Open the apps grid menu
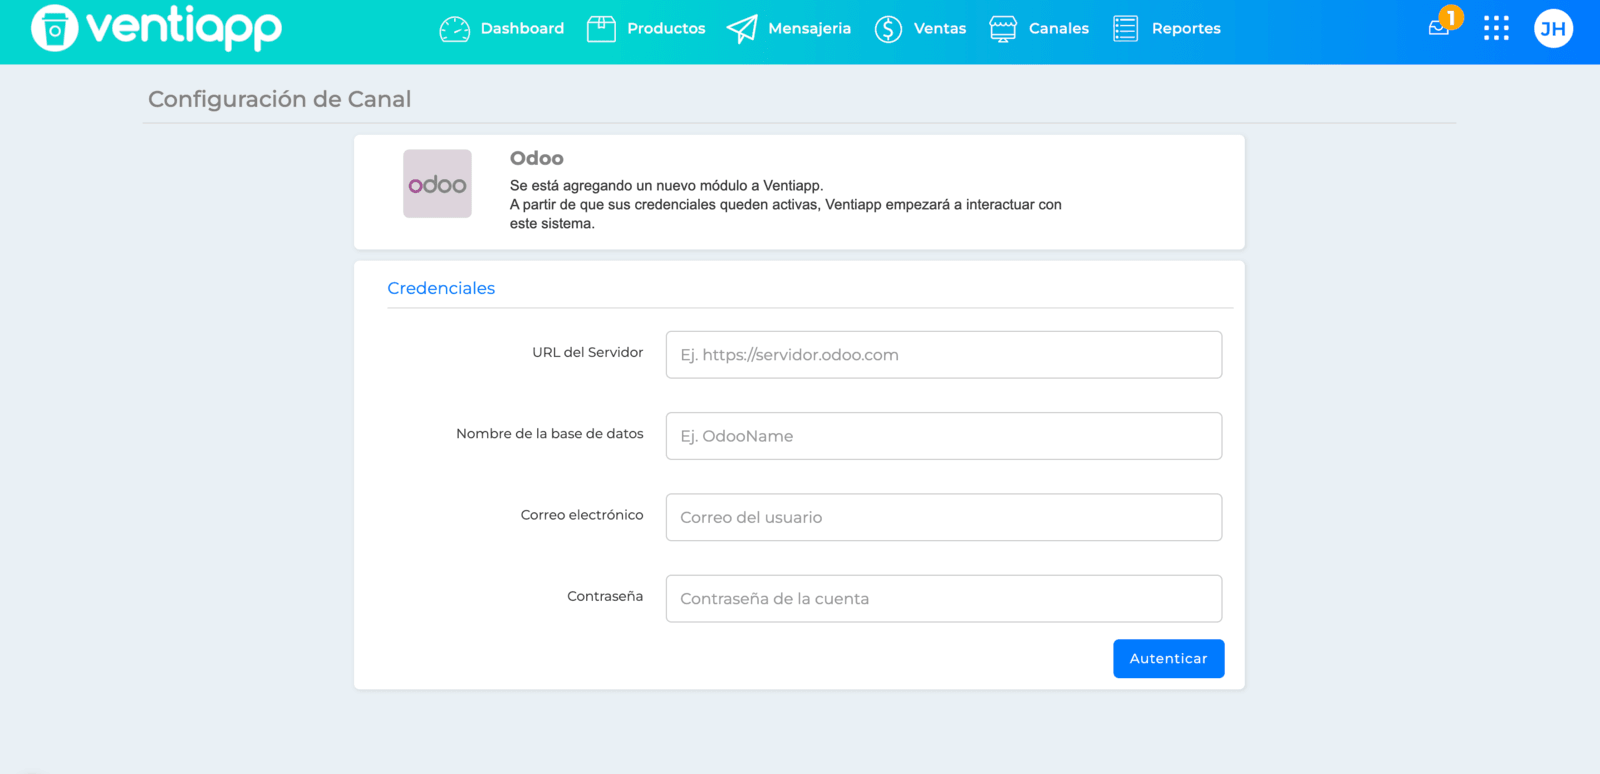 coord(1496,28)
